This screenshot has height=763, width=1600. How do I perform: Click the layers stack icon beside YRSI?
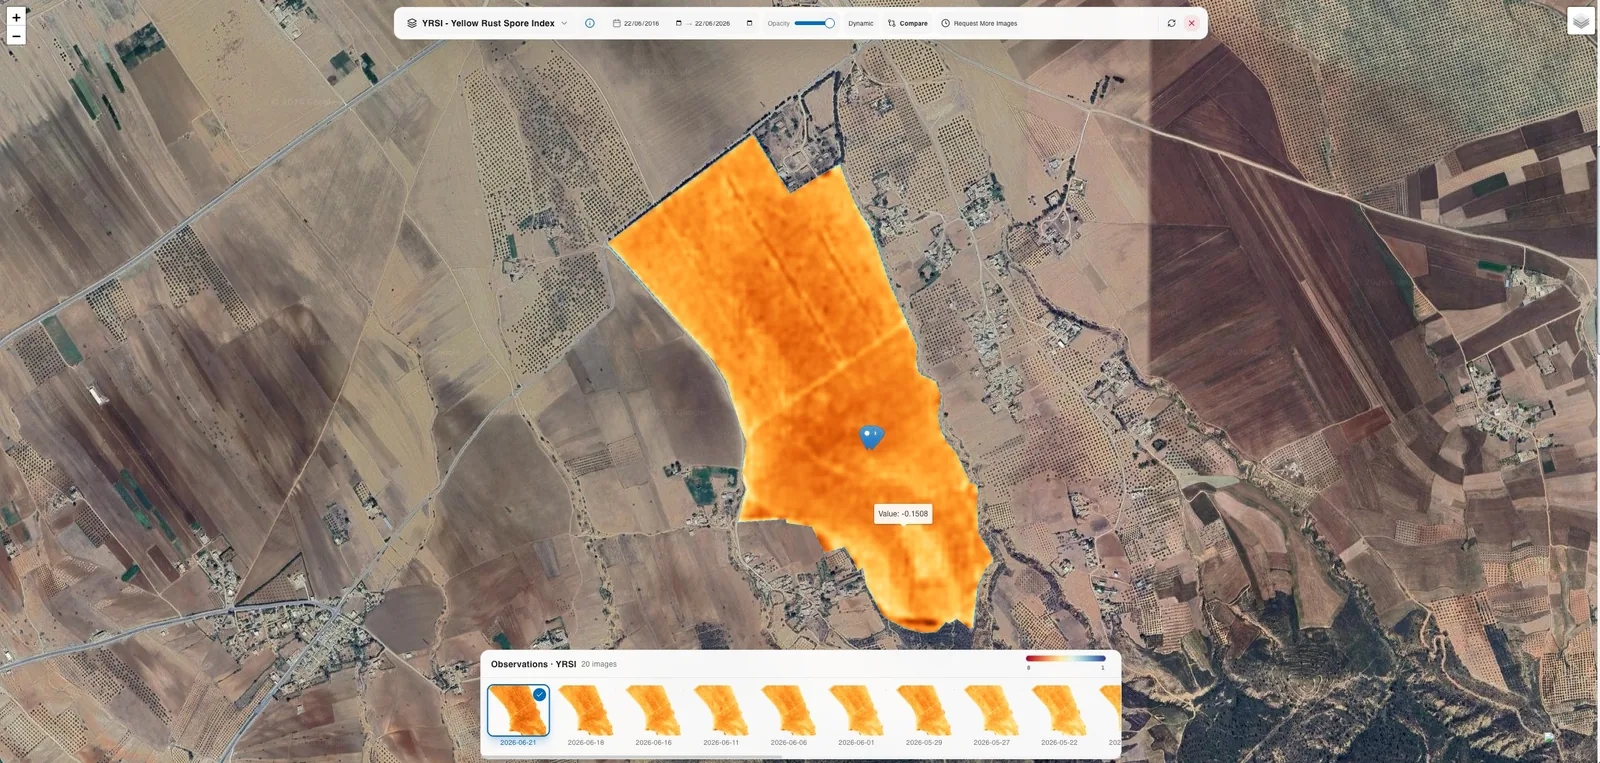(x=412, y=23)
